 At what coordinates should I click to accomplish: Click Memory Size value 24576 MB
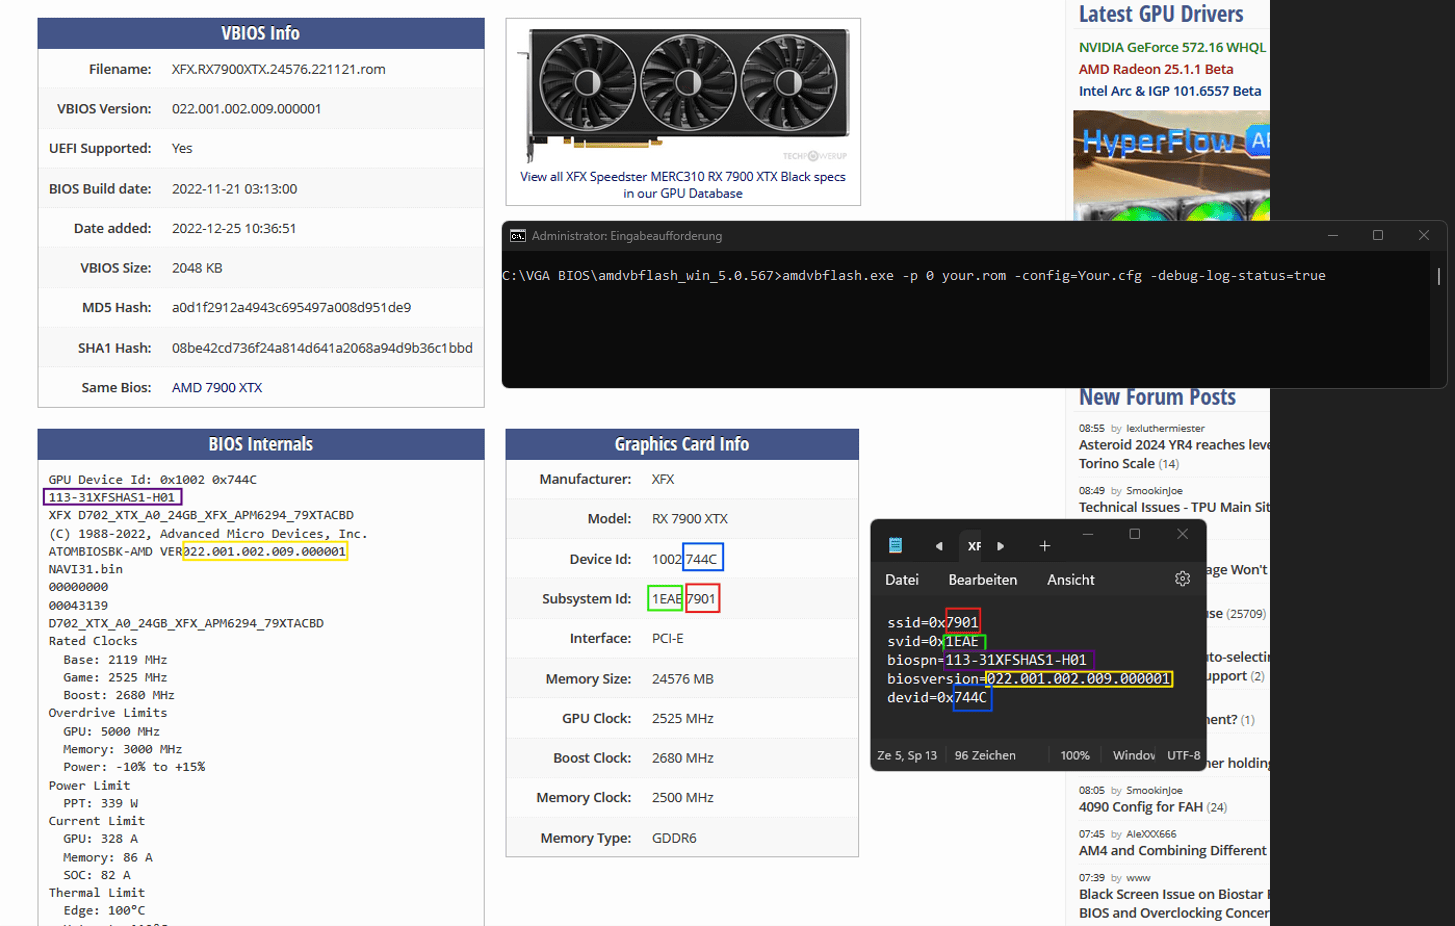coord(683,679)
